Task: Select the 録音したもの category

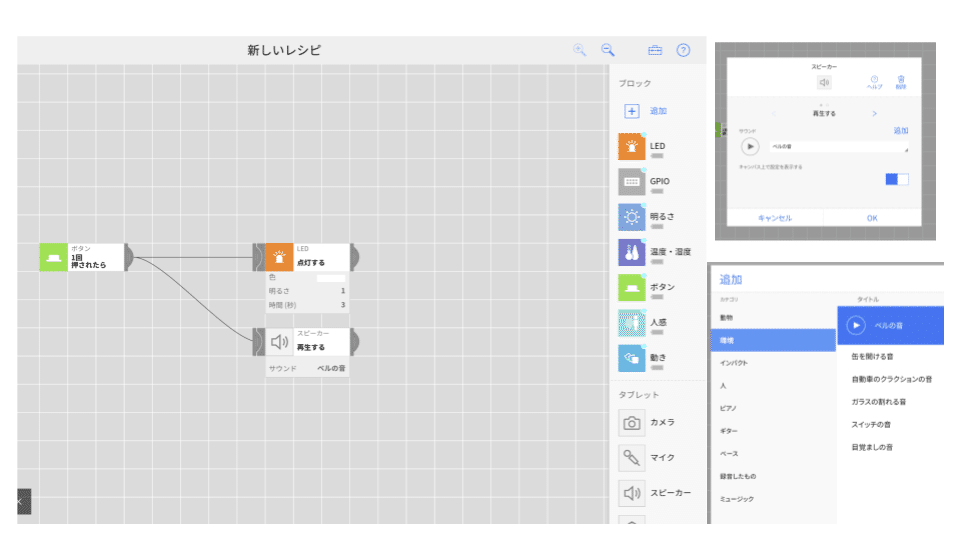Action: click(773, 476)
